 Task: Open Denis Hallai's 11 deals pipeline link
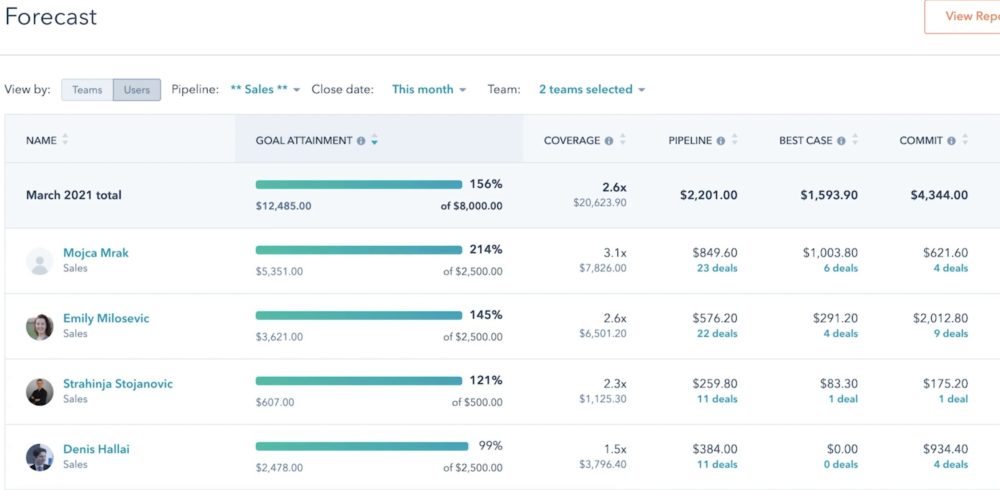click(x=716, y=464)
